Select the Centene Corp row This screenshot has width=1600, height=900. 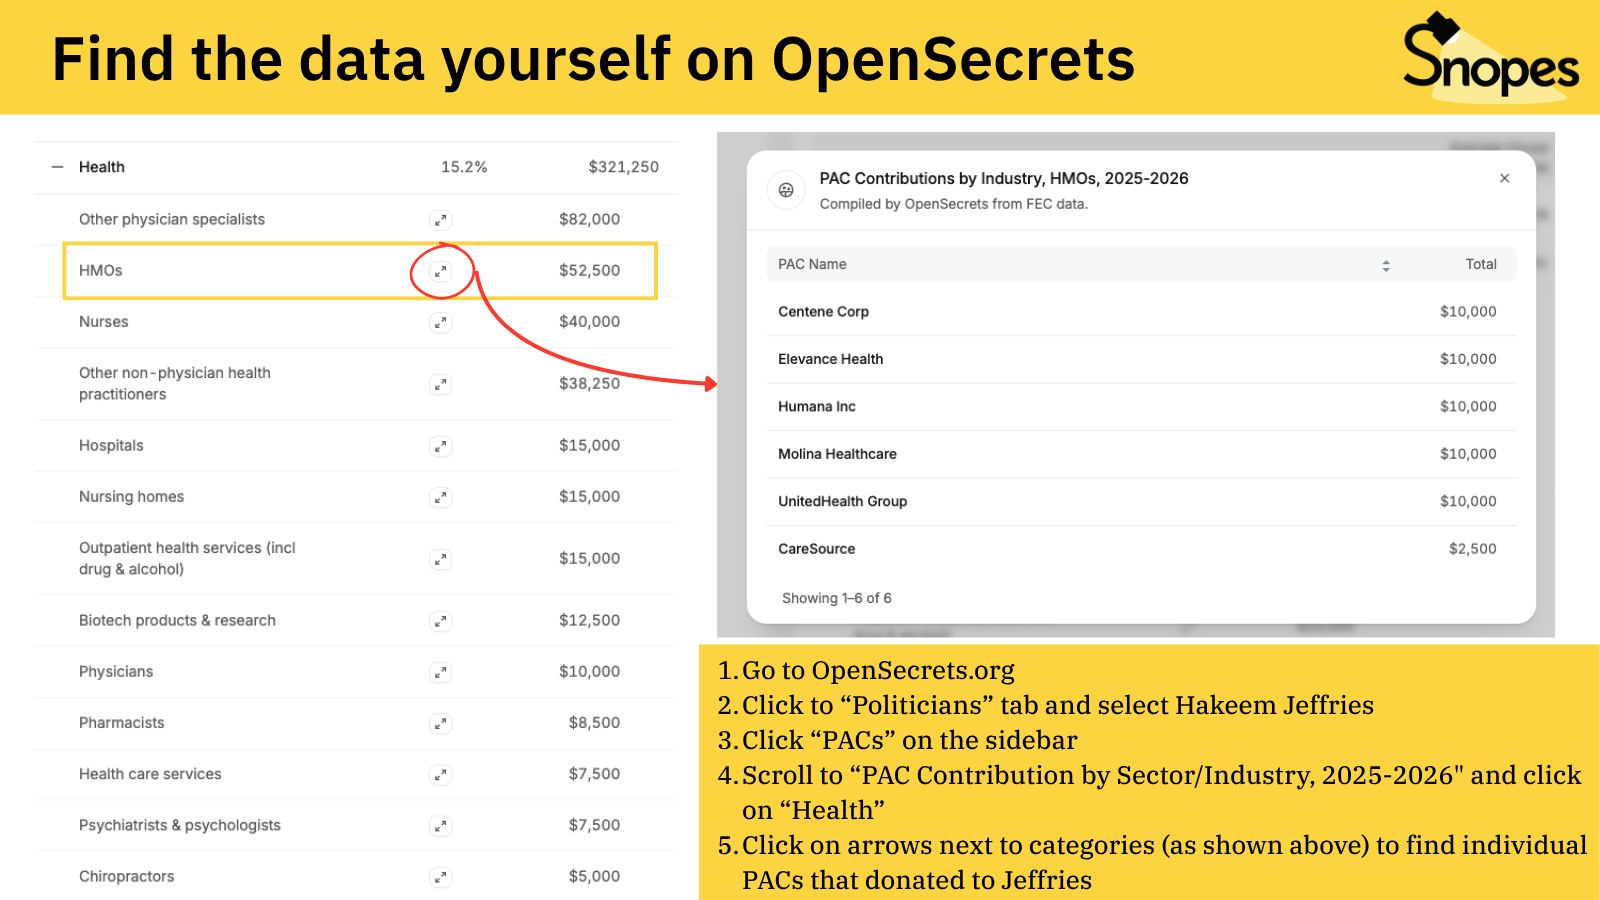click(1141, 312)
